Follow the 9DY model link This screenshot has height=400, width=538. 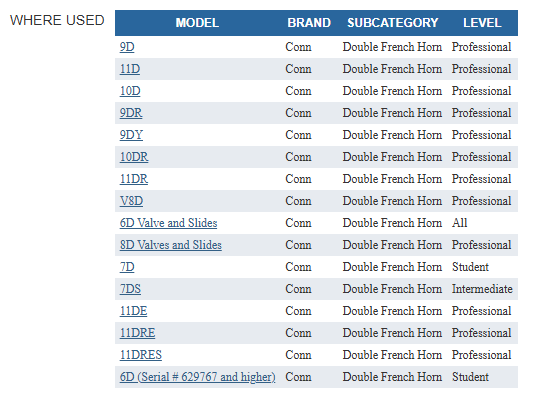click(x=131, y=135)
